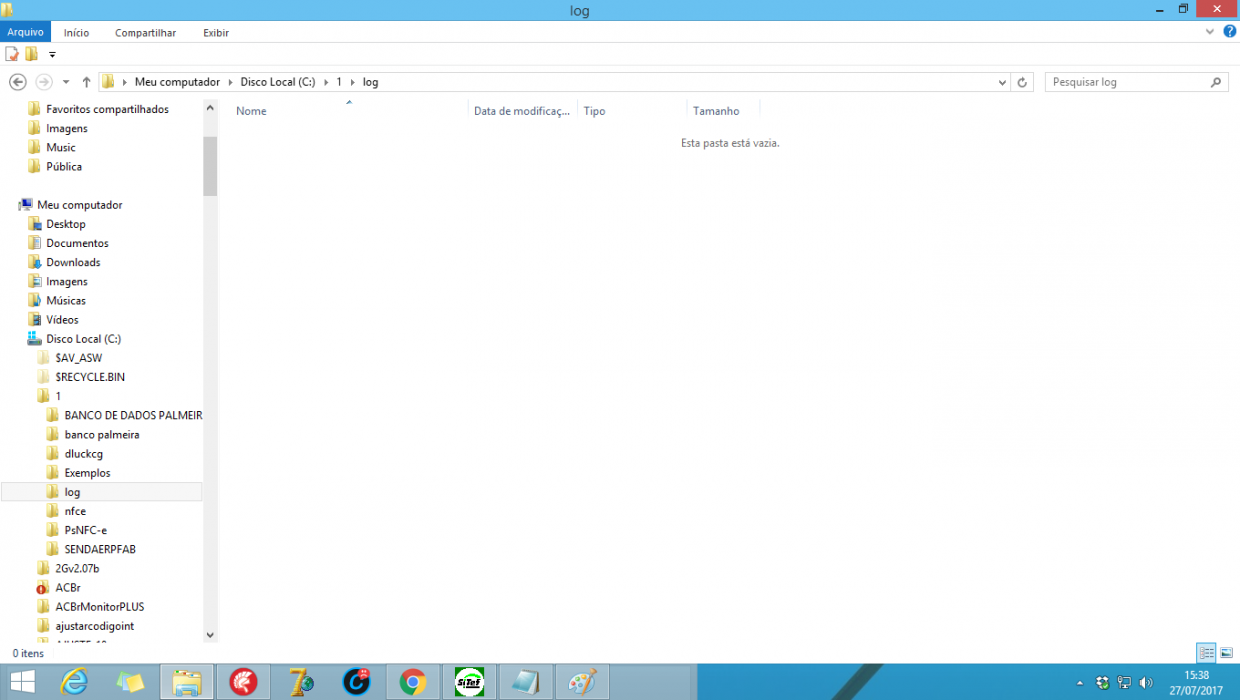Select the Pública folder in the navigation pane
This screenshot has height=700, width=1240.
pyautogui.click(x=64, y=167)
